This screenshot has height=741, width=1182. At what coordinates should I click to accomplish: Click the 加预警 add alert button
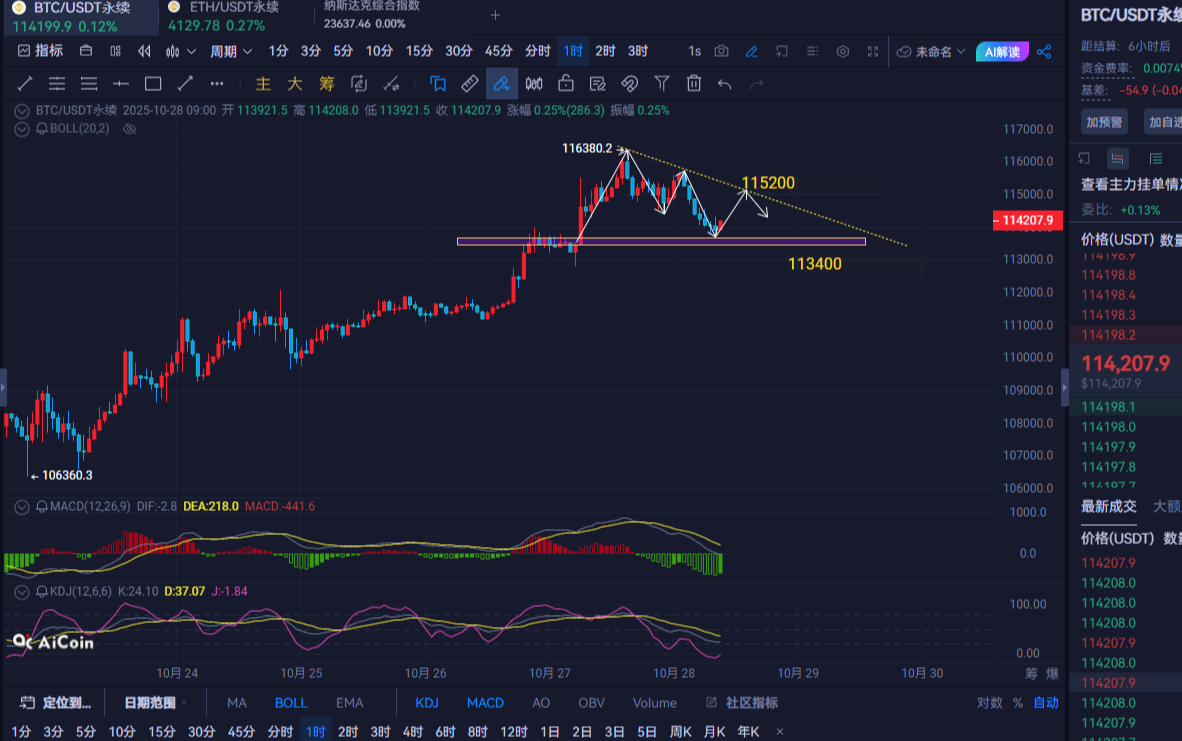[1105, 122]
